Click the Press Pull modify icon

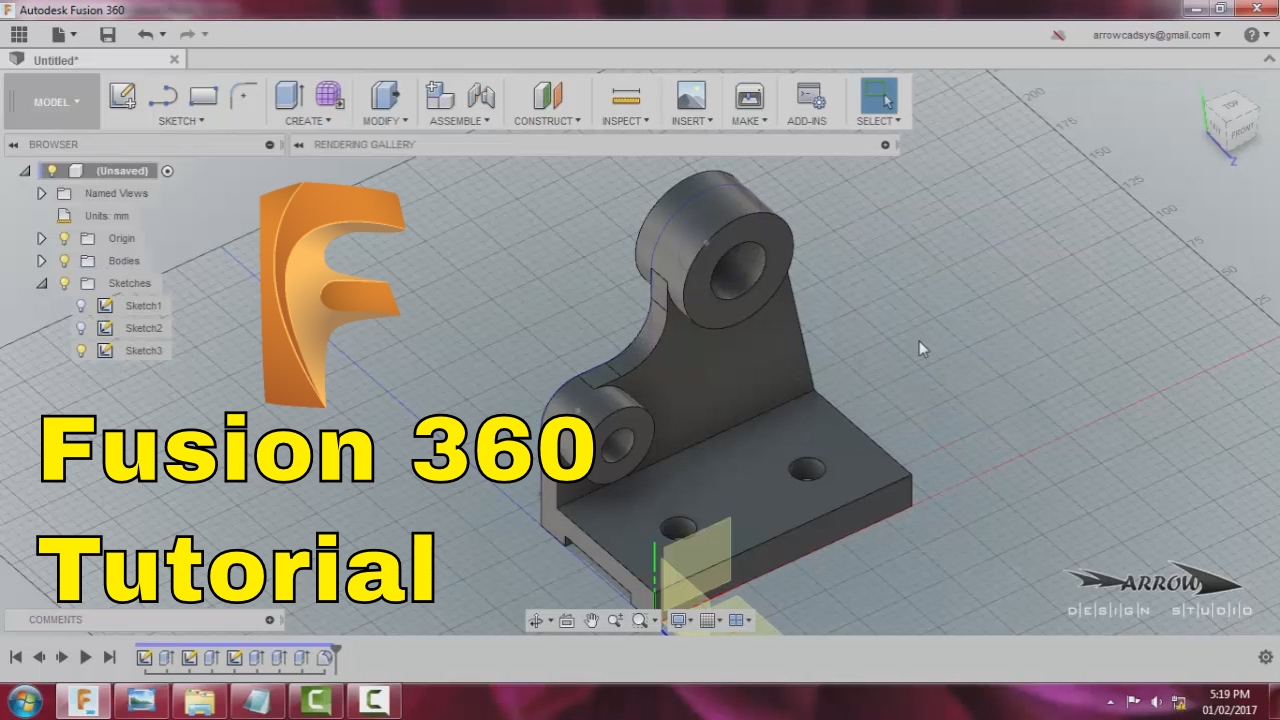[385, 96]
